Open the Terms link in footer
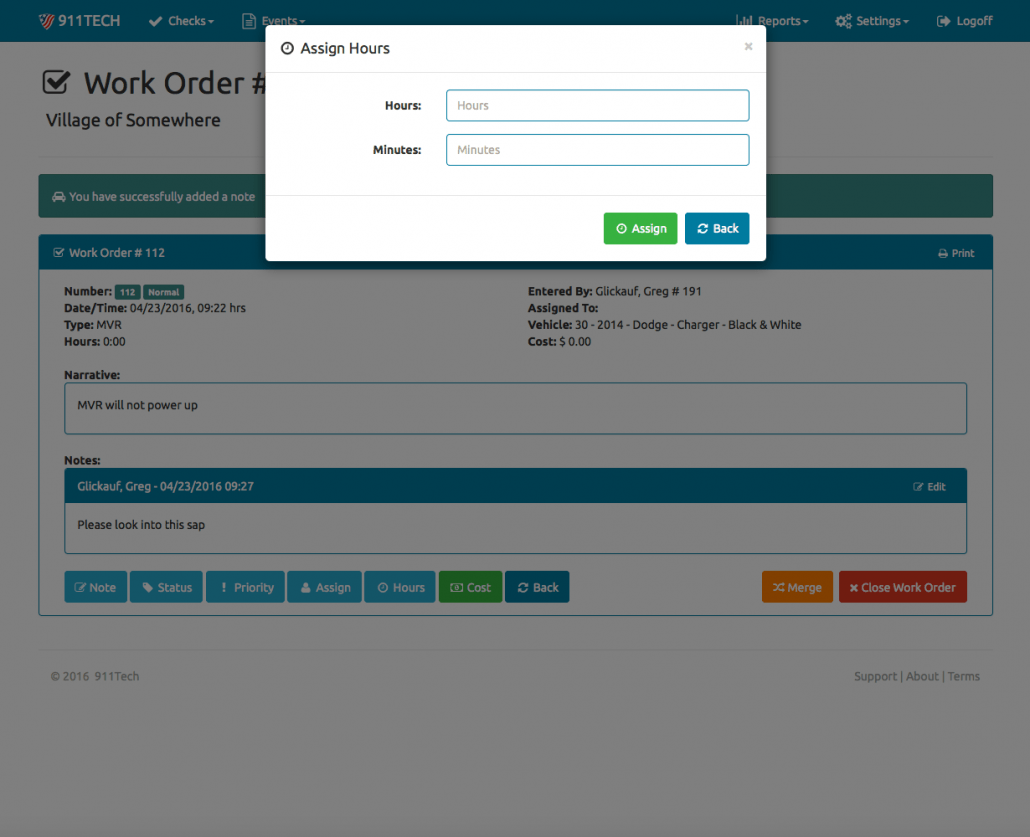 (964, 677)
